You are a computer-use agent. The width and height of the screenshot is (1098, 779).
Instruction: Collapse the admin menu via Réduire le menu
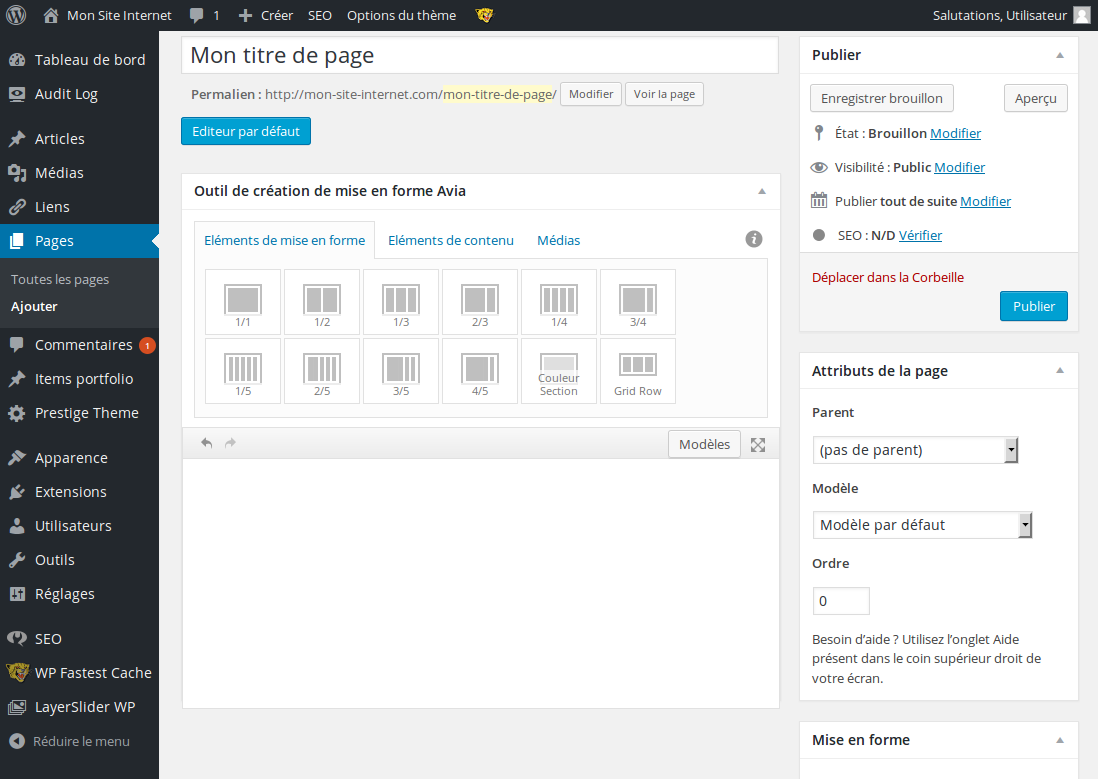click(70, 741)
